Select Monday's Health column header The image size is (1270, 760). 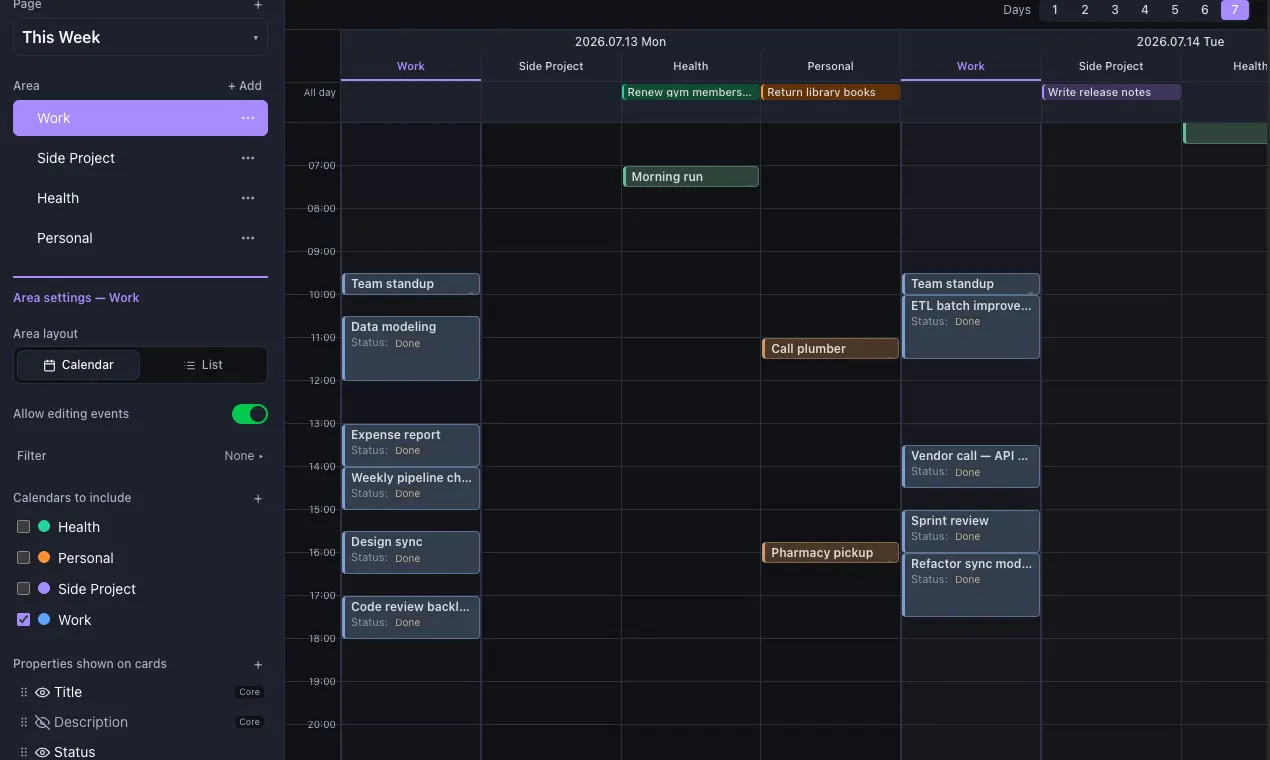[691, 66]
